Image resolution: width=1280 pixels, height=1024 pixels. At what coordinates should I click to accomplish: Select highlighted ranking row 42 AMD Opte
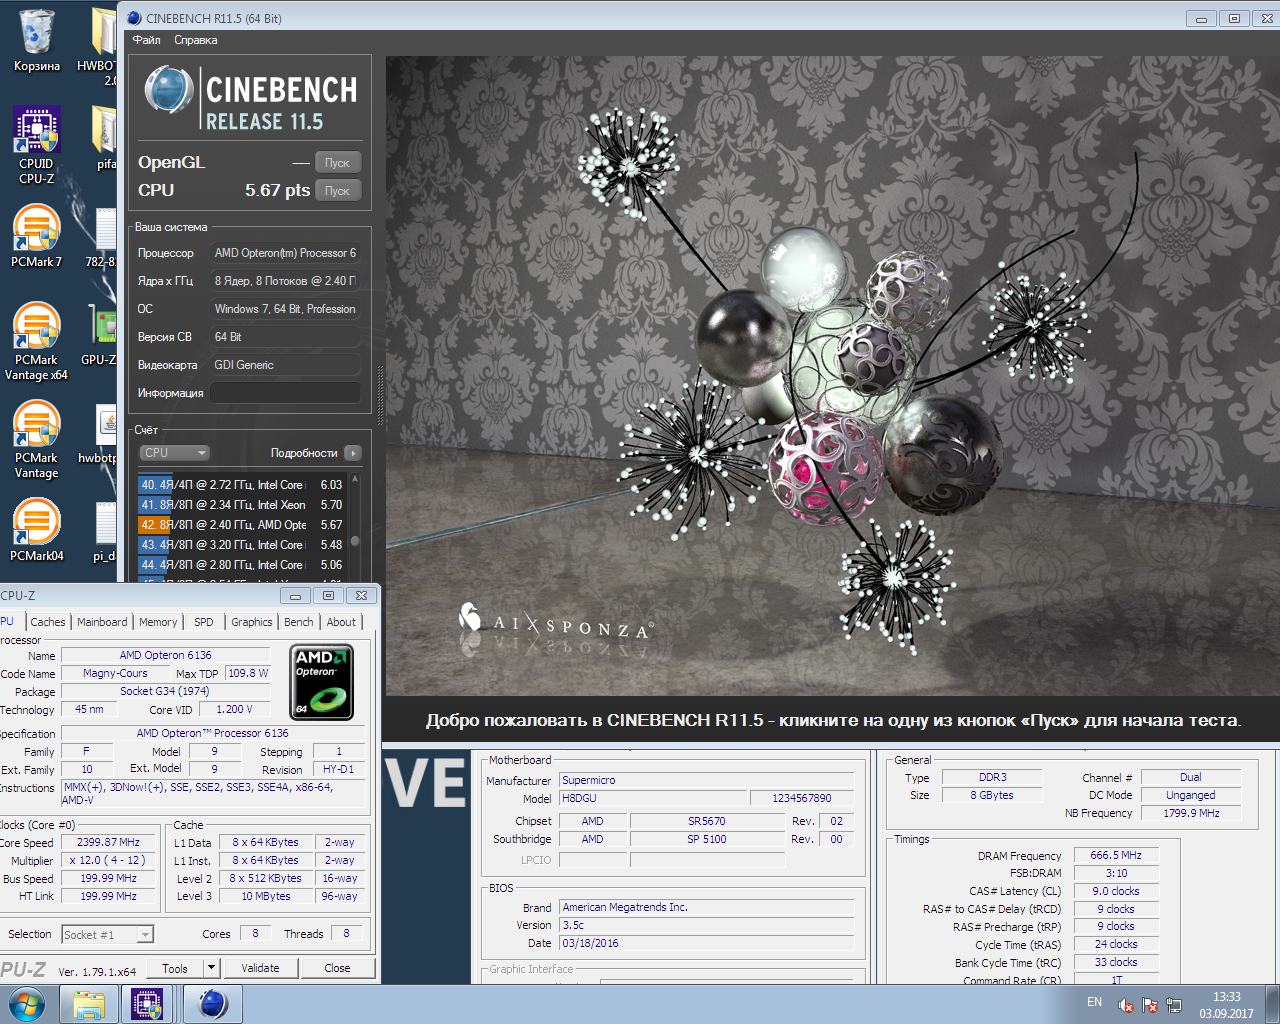click(x=242, y=525)
